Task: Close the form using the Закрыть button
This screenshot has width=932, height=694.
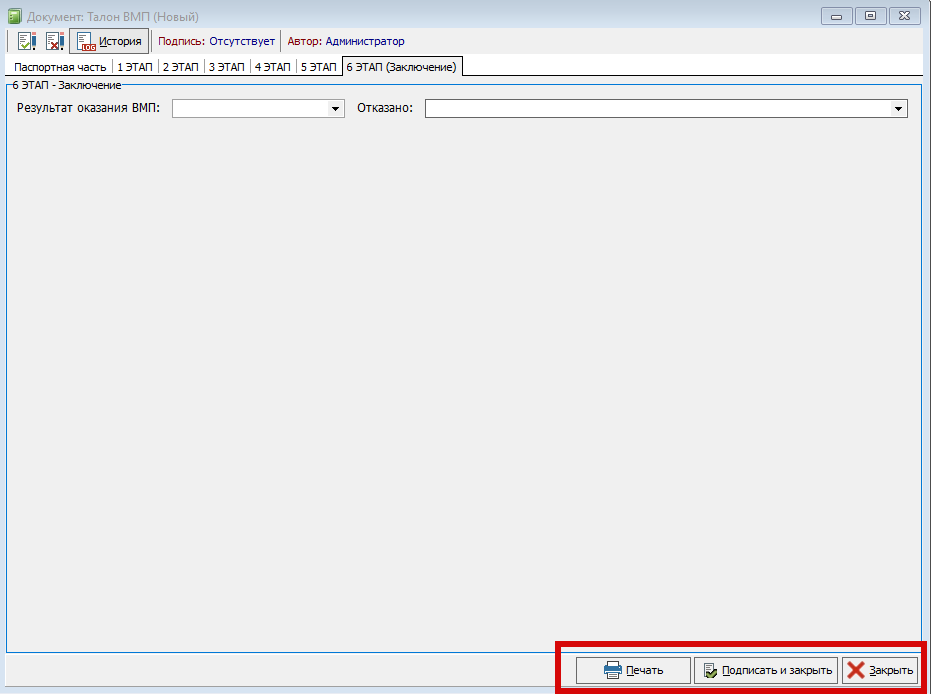Action: 880,670
